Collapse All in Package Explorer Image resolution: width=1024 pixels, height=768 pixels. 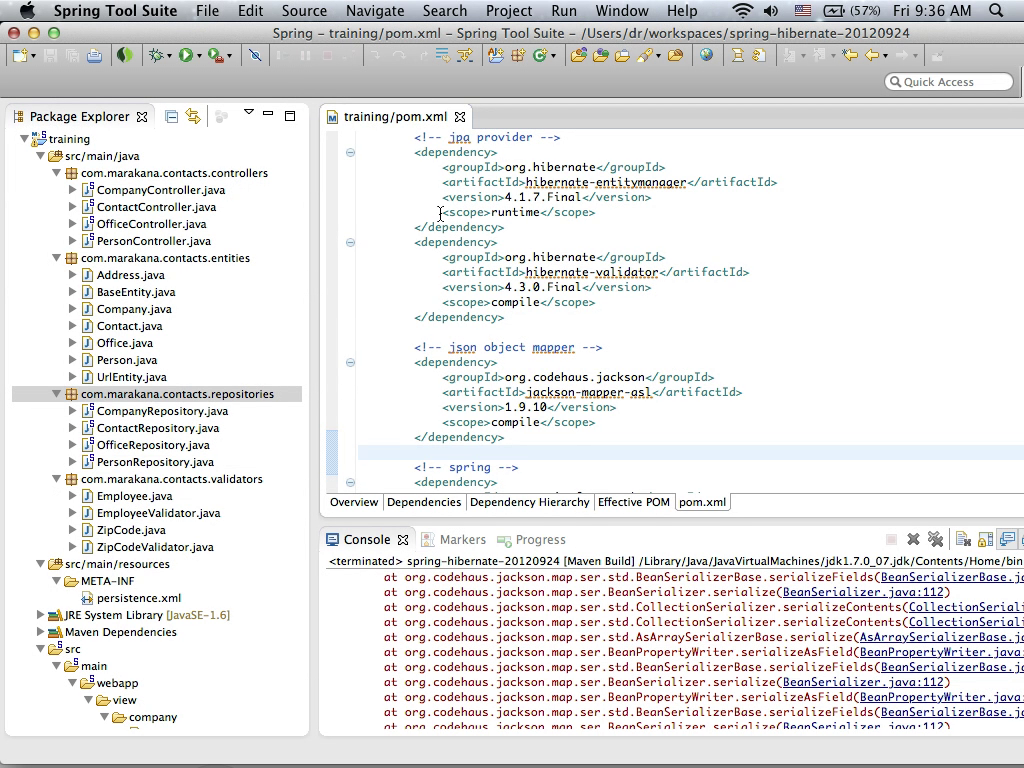pyautogui.click(x=171, y=117)
